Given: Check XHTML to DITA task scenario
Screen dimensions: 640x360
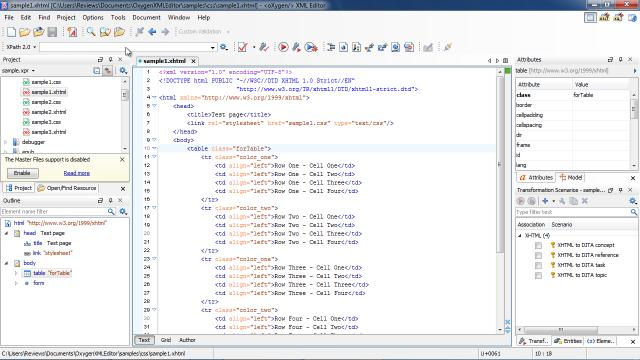Looking at the screenshot, I should point(538,265).
